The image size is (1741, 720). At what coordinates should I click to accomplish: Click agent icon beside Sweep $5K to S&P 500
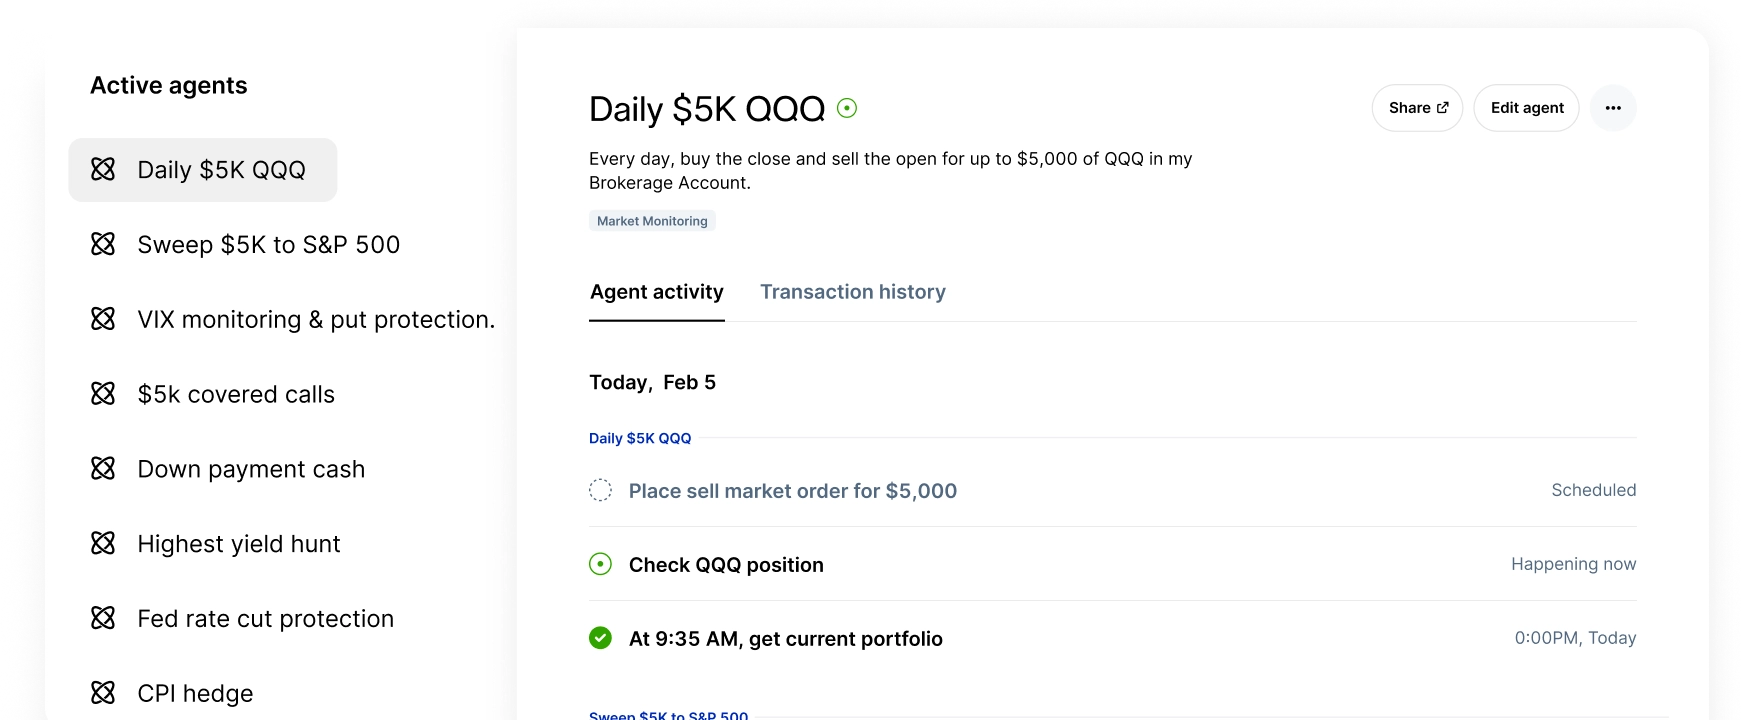[x=103, y=244]
